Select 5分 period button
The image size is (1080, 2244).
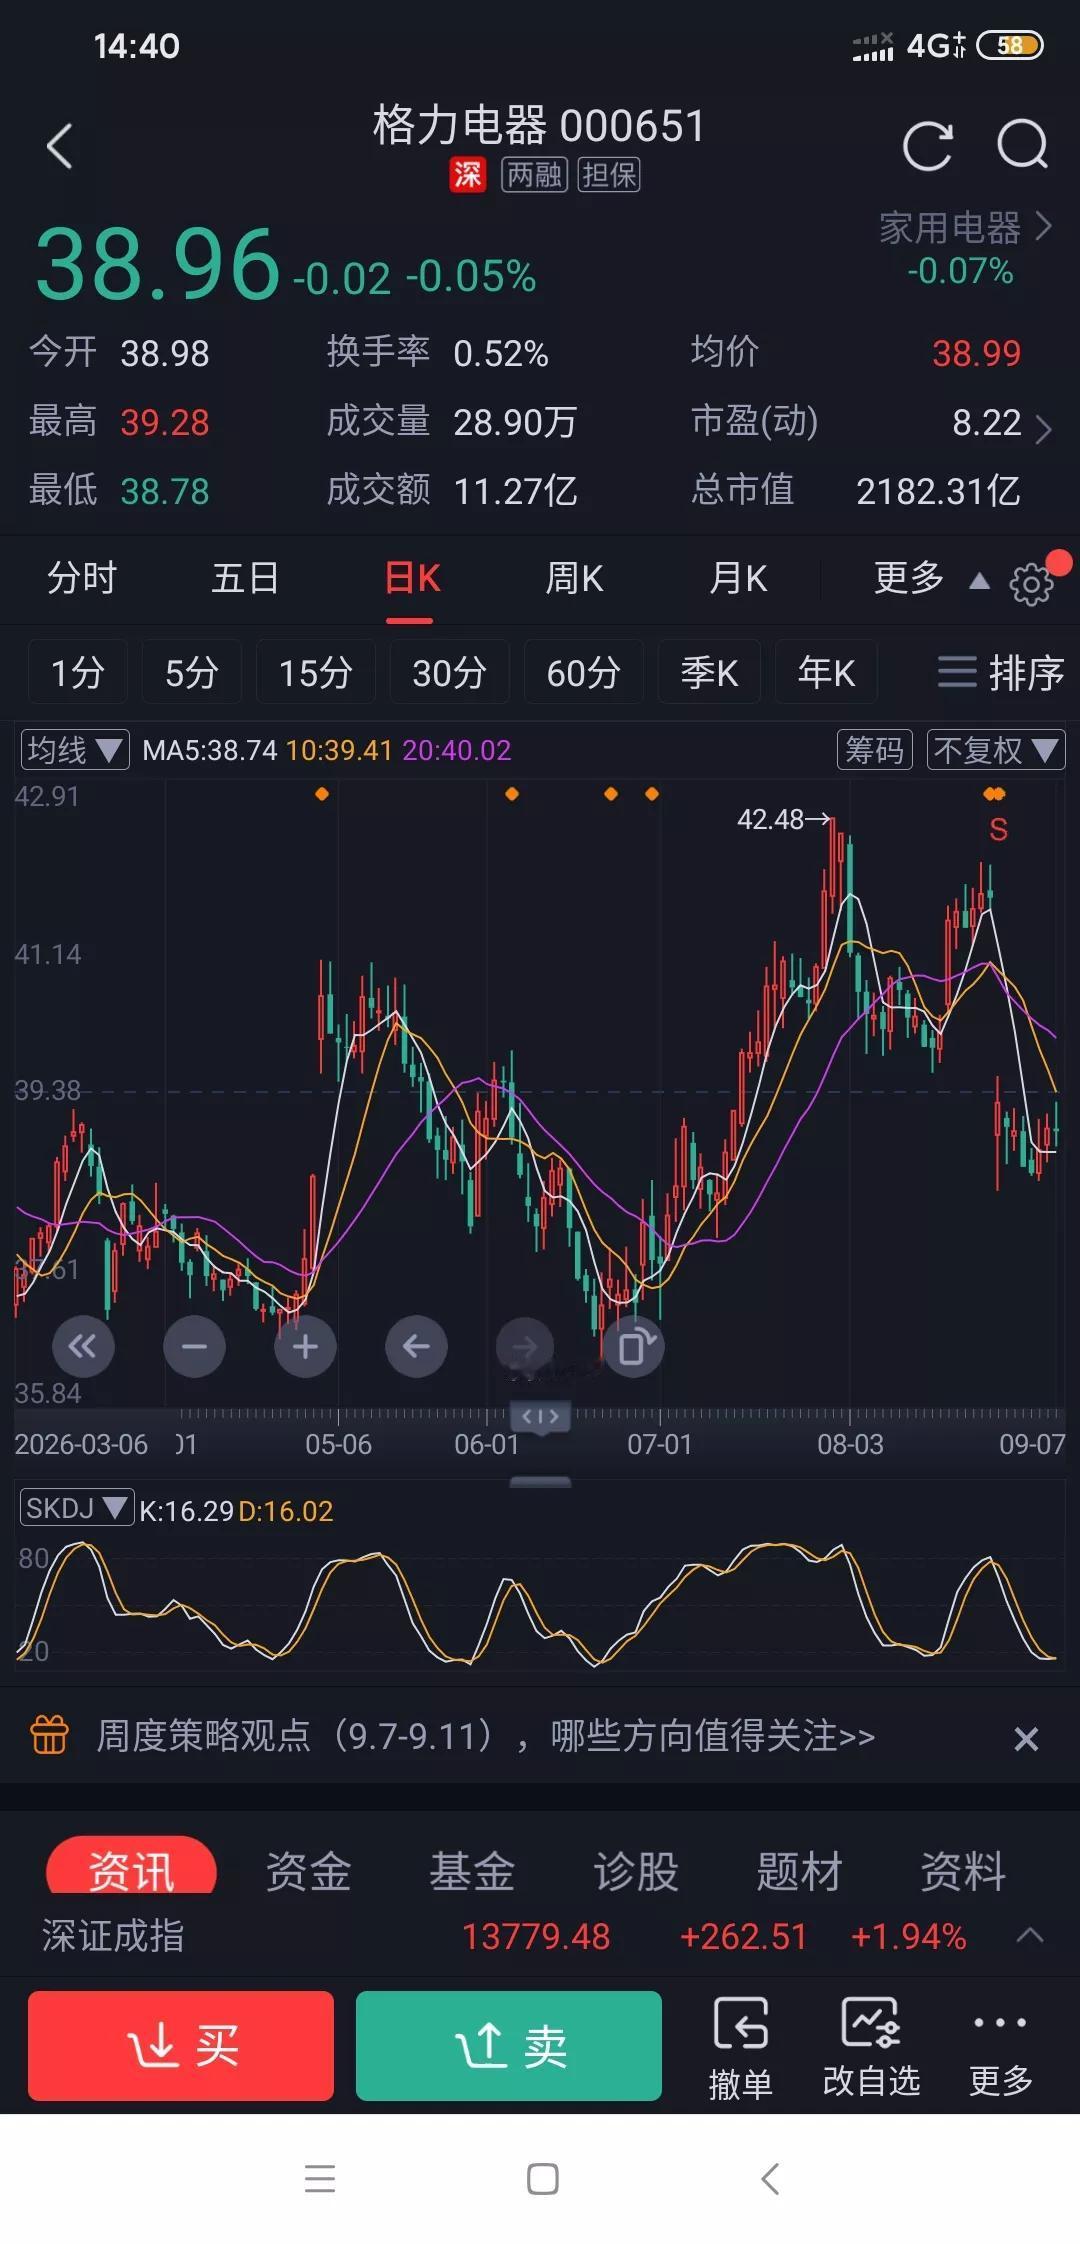(191, 672)
